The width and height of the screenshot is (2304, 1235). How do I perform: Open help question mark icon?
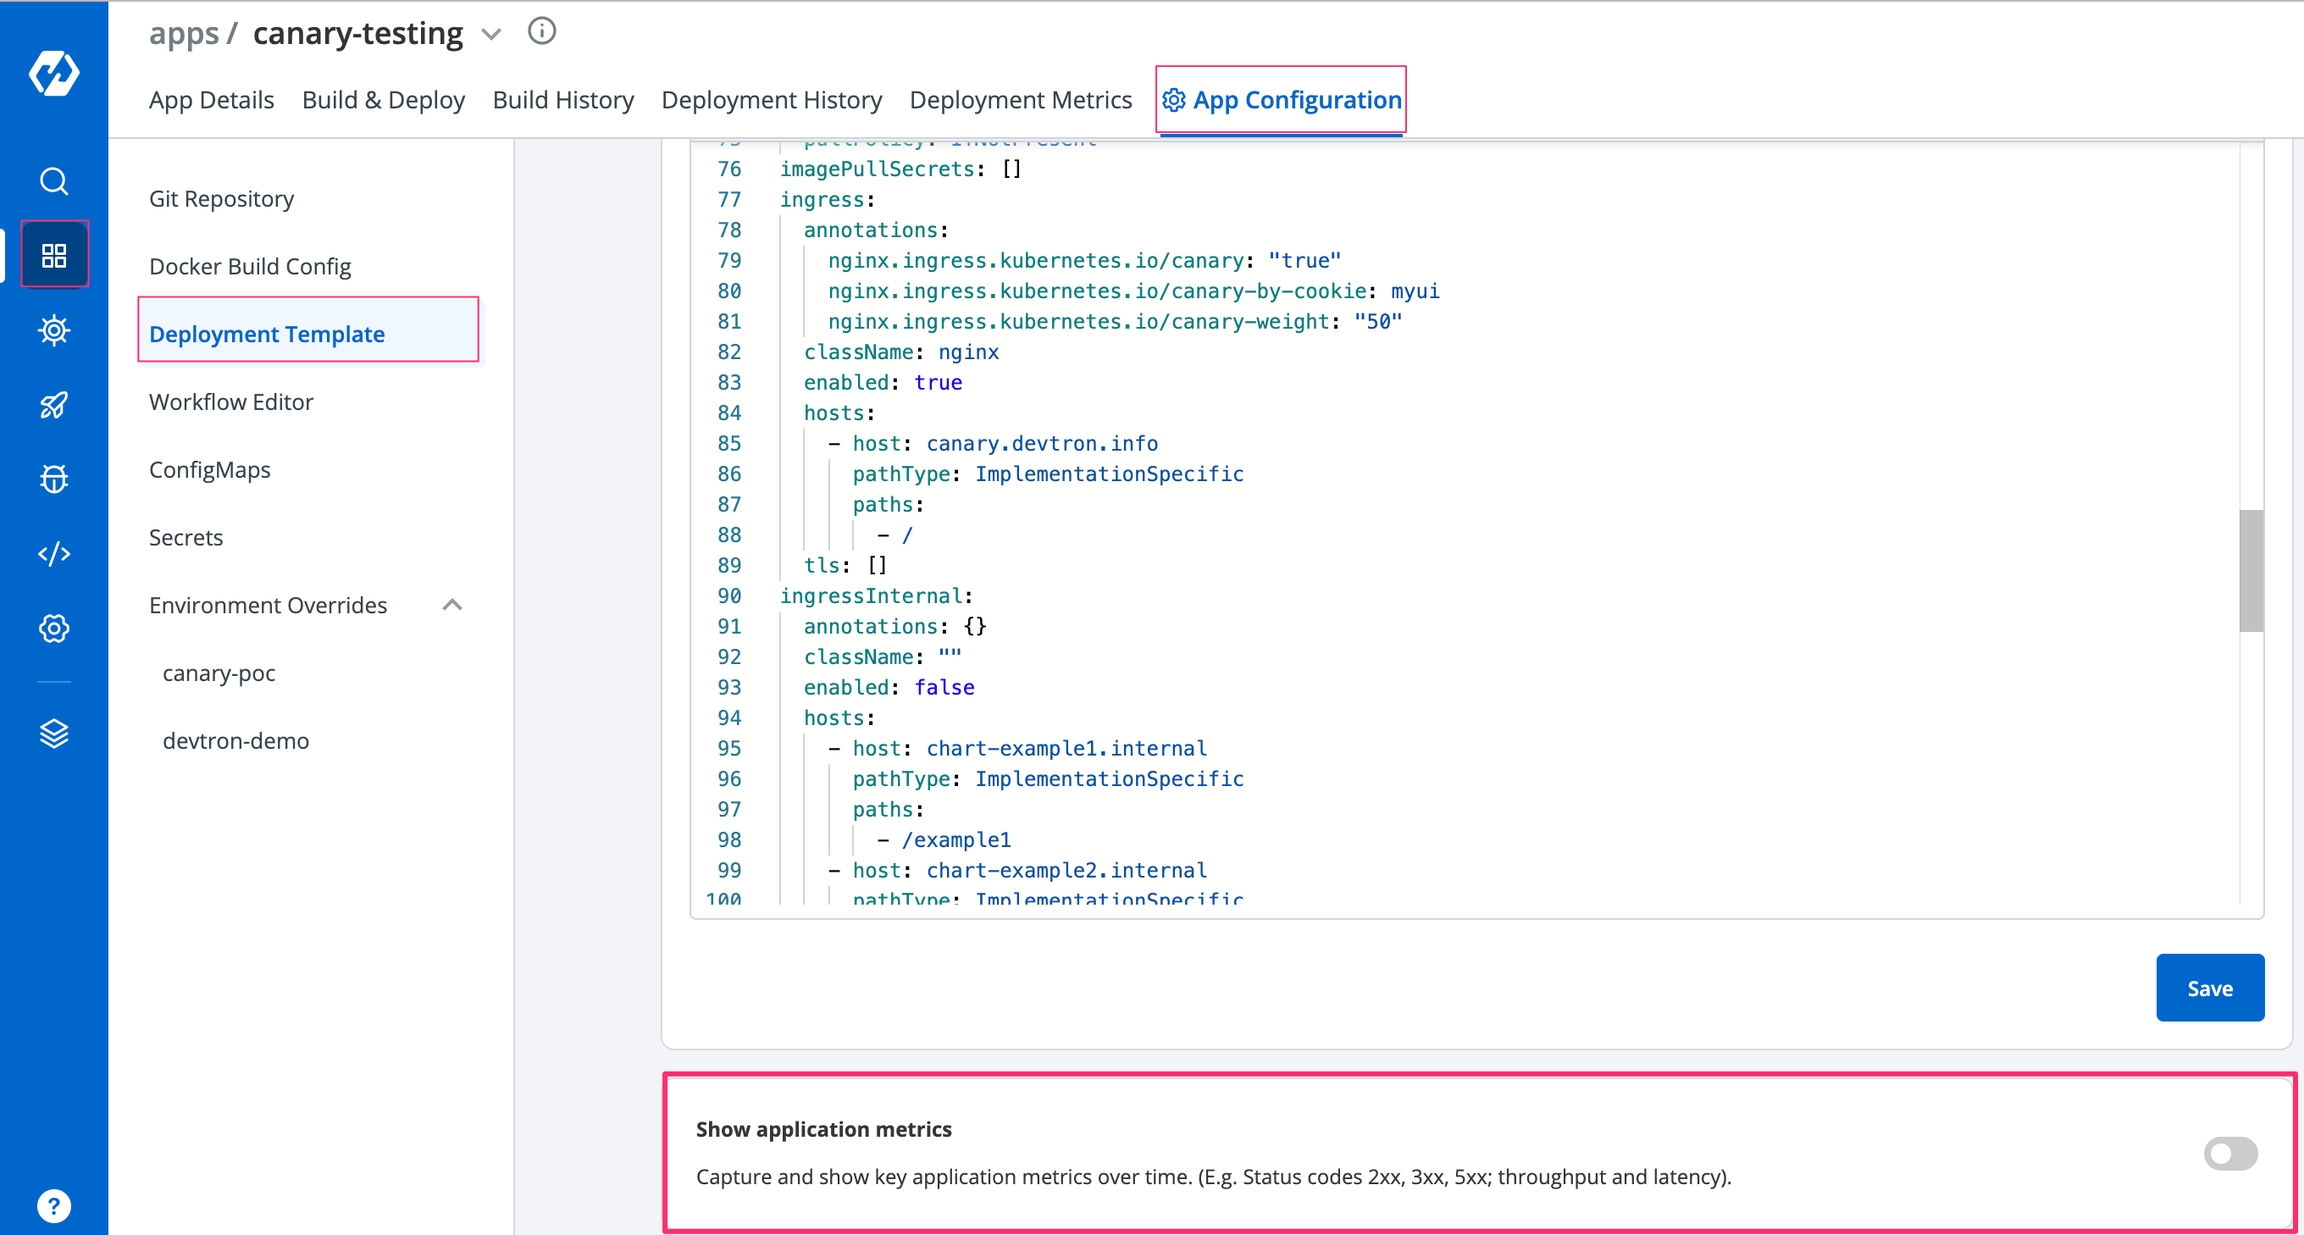[x=54, y=1206]
